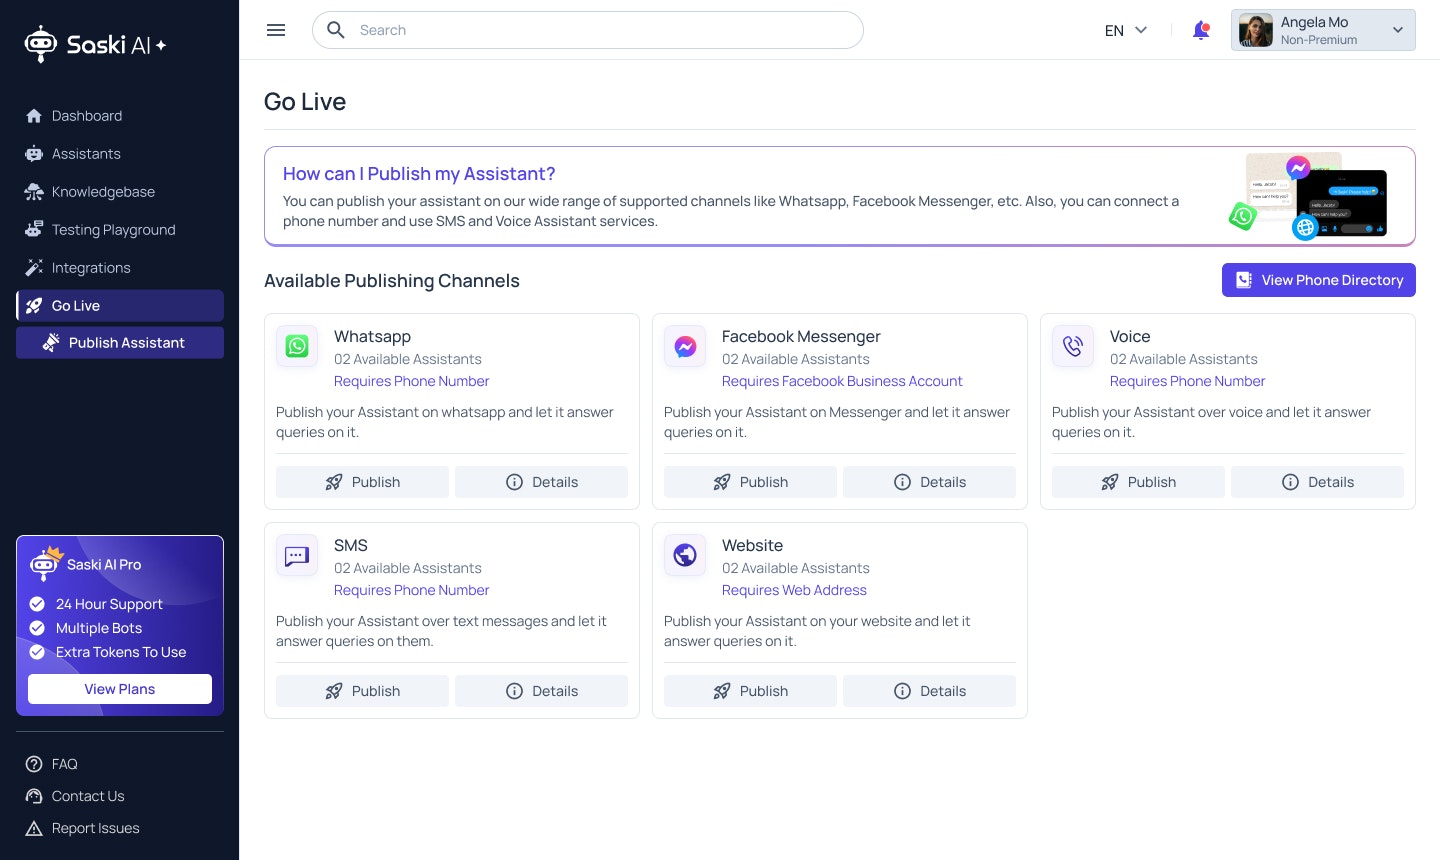Viewport: 1440px width, 860px height.
Task: Open the notifications bell
Action: tap(1201, 30)
